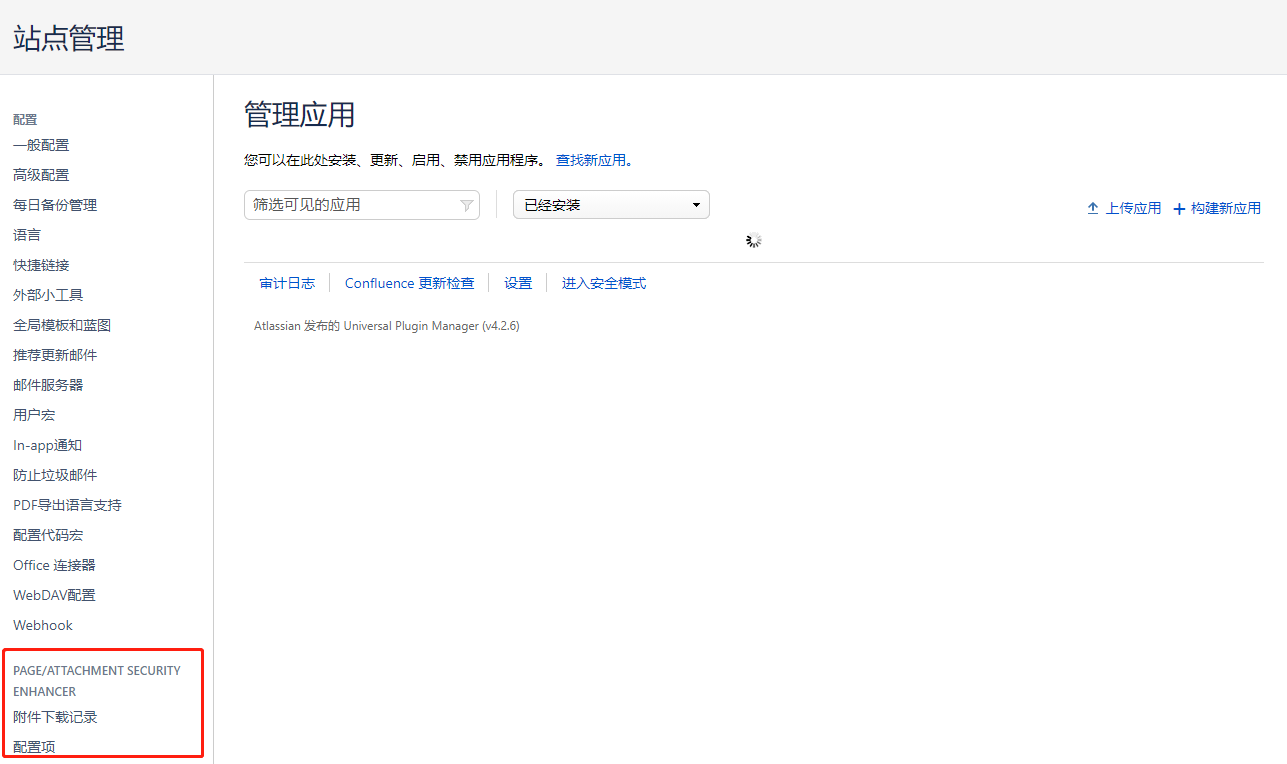Open Webhook in the sidebar

(x=43, y=625)
